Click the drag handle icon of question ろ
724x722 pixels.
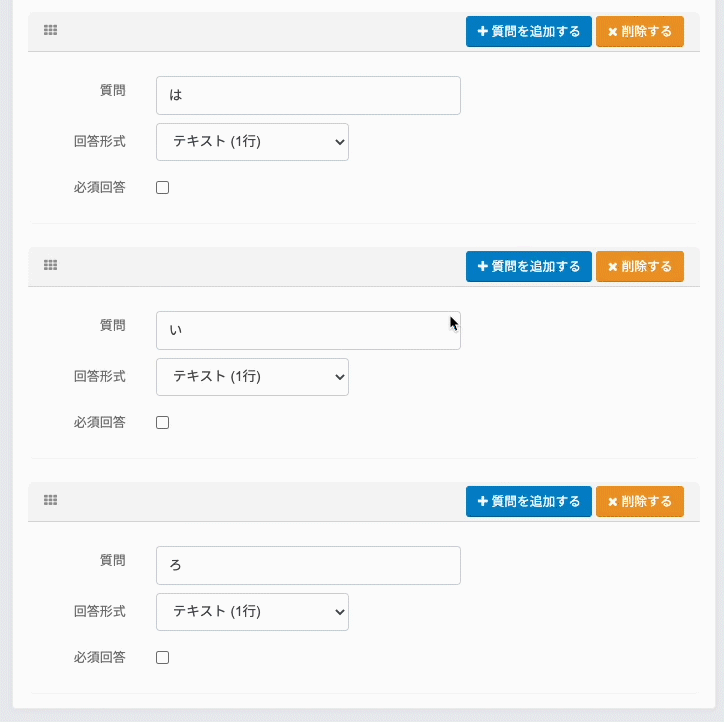[51, 500]
